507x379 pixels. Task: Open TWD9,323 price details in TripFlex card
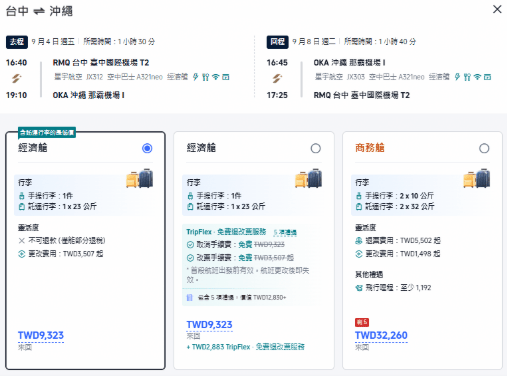209,325
